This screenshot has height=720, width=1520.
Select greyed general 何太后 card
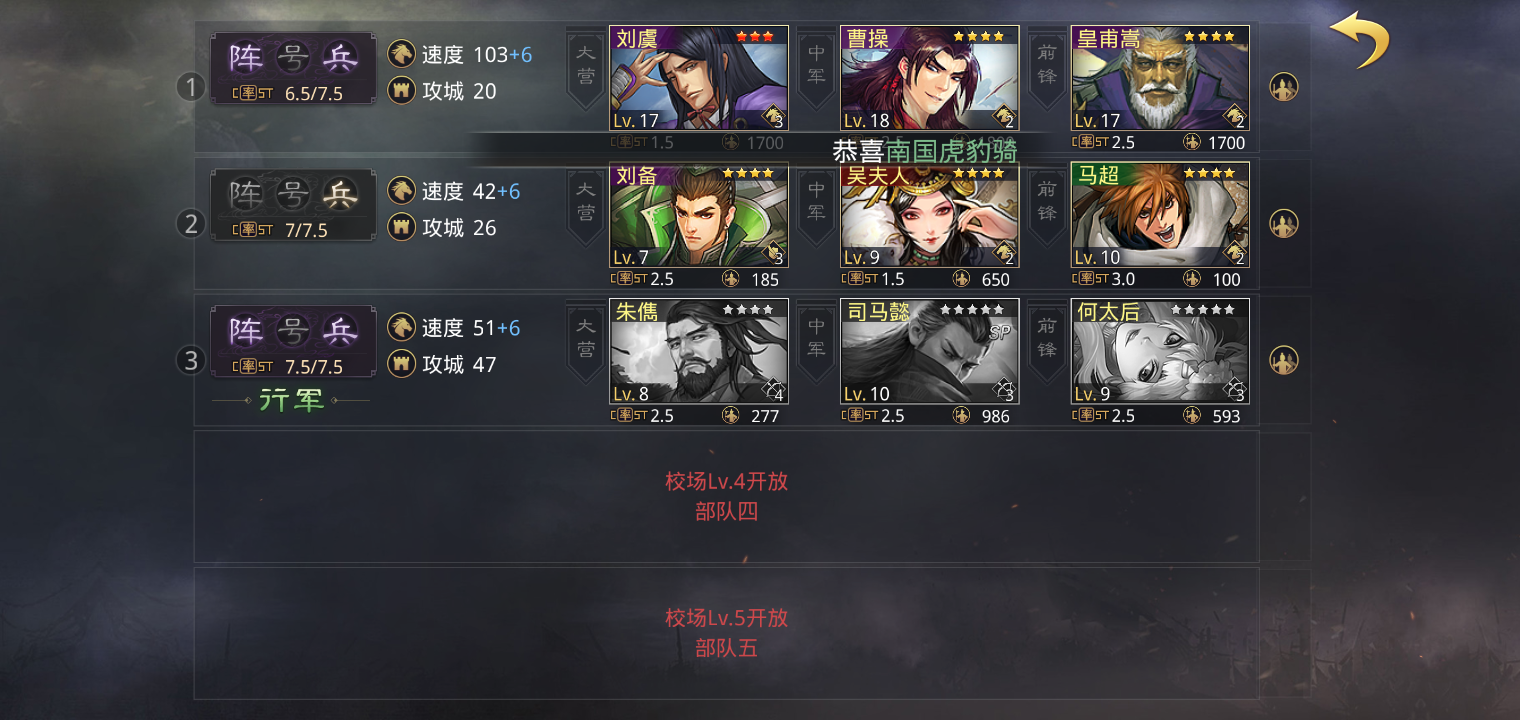[1160, 351]
